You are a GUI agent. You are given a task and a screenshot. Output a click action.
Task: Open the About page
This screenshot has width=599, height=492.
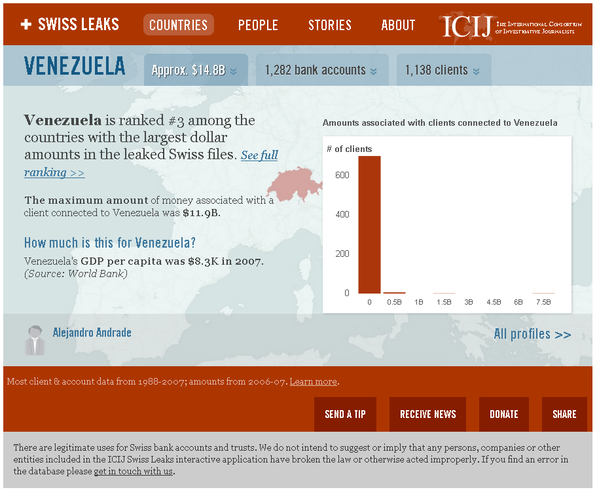click(x=398, y=25)
